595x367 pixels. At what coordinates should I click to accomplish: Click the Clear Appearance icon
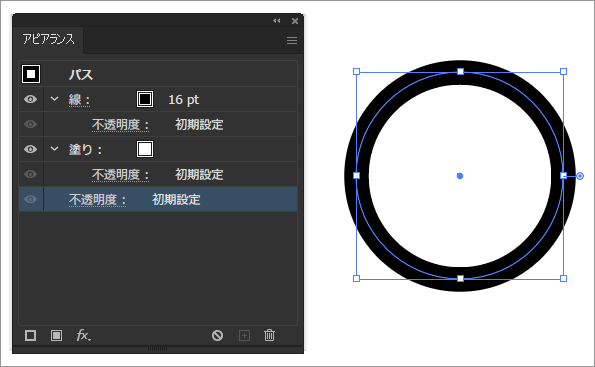click(217, 335)
